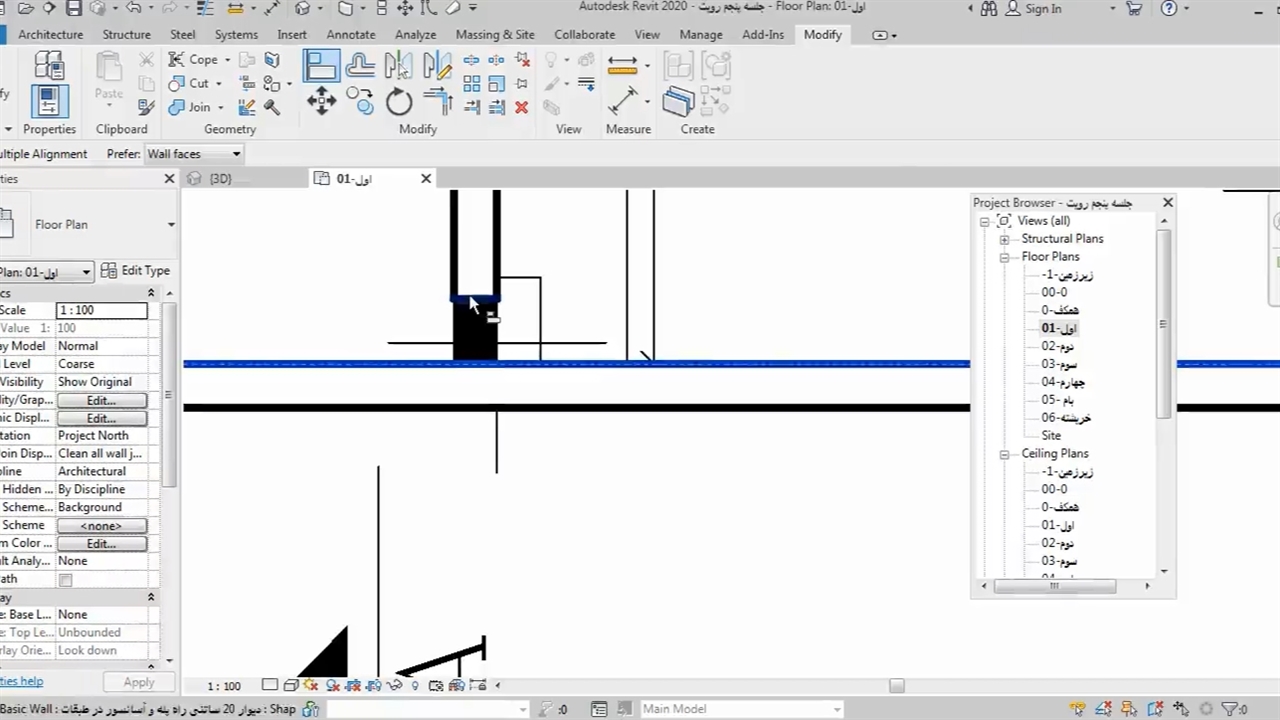
Task: Activate the Trim/Extend to Corner tool
Action: (x=437, y=101)
